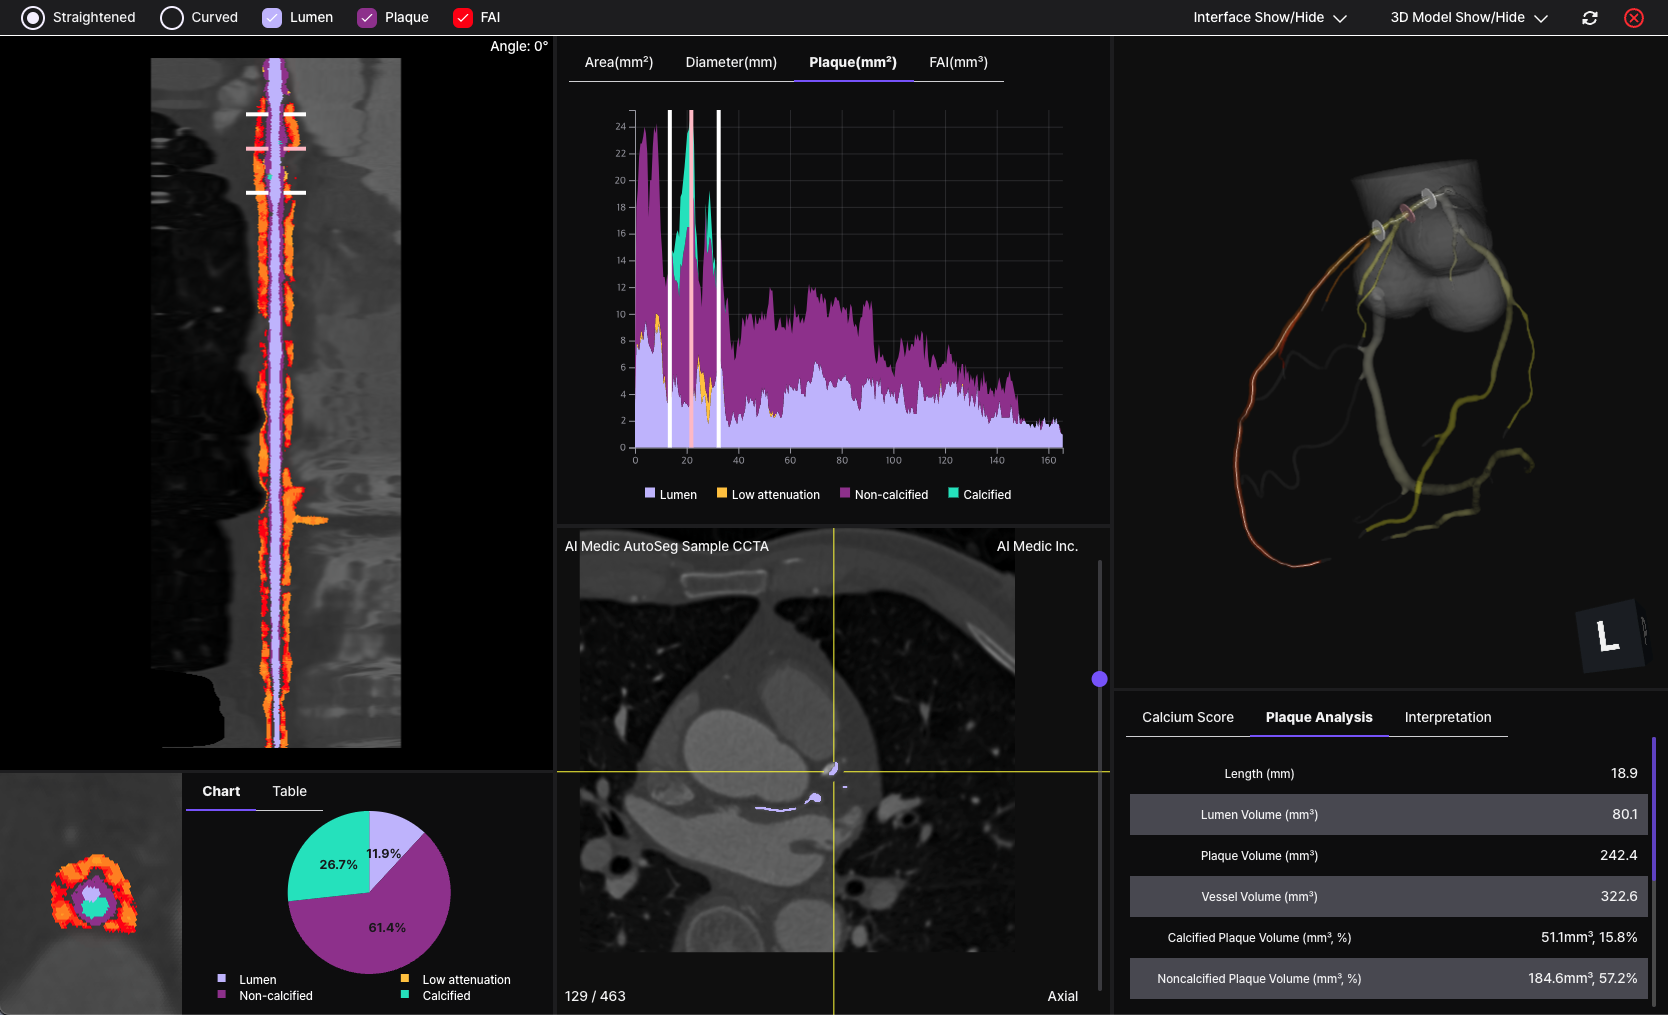
Task: Switch to the Calcium Score tab
Action: coord(1188,717)
